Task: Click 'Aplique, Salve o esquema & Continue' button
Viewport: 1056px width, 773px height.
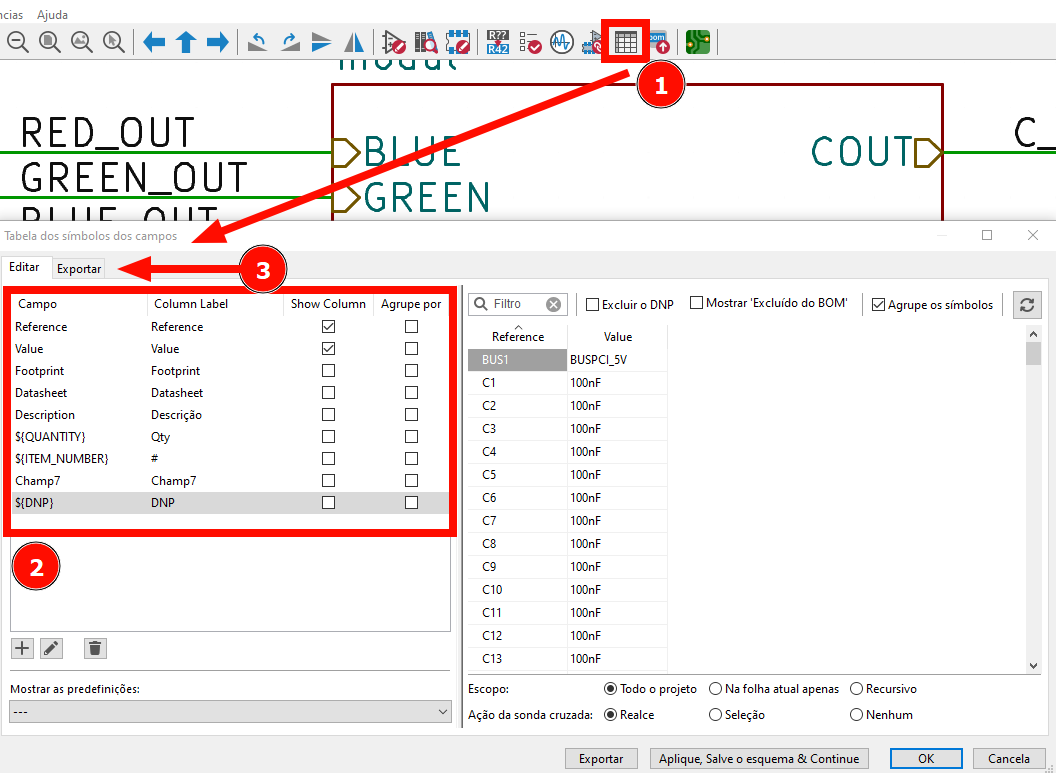Action: [759, 759]
